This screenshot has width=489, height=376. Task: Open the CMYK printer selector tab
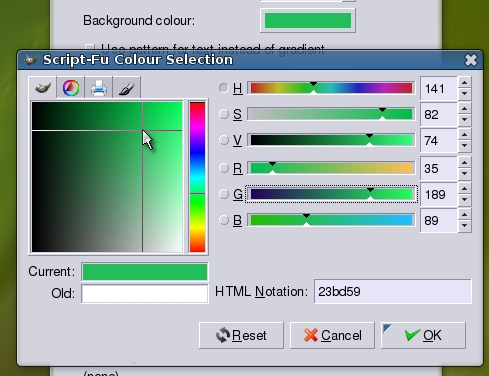tap(99, 88)
